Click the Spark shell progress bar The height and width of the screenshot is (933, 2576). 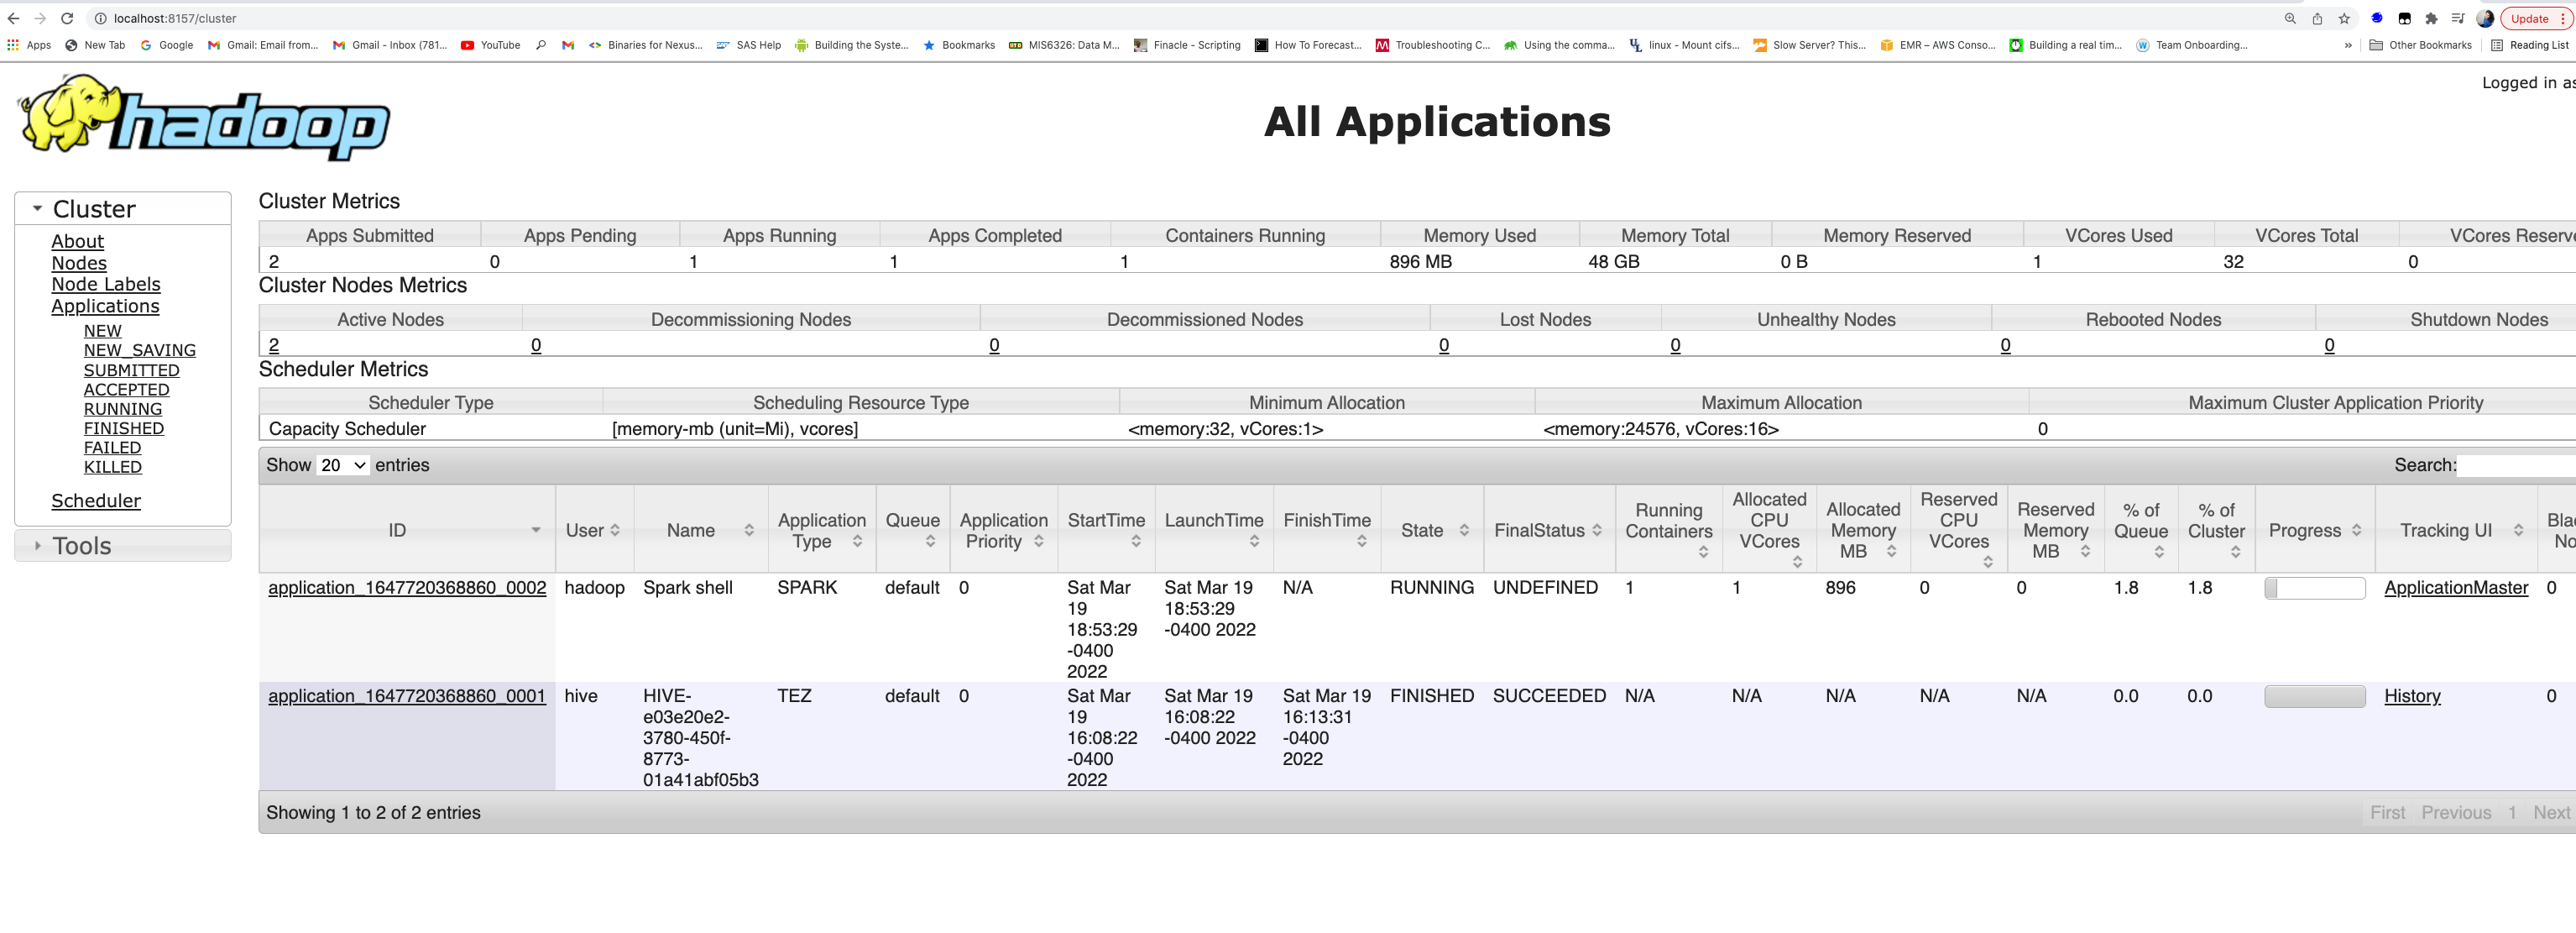2314,588
